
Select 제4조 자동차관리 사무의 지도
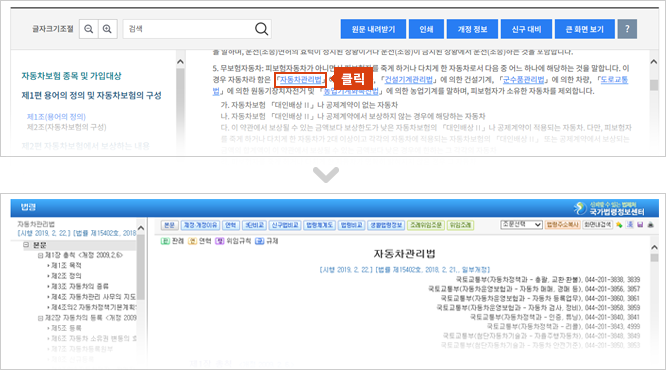coord(93,297)
